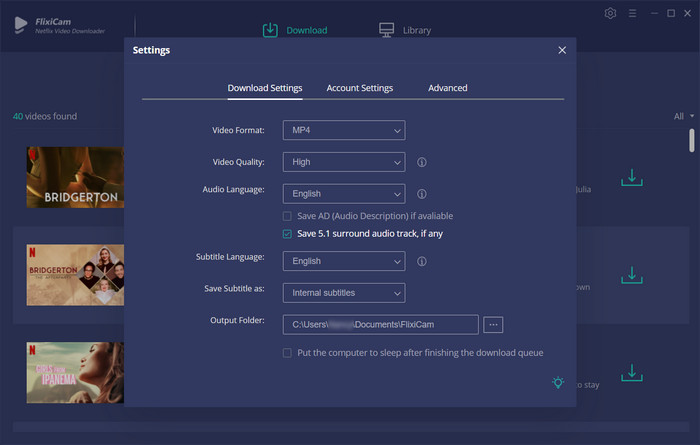
Task: Close the Settings dialog
Action: point(562,50)
